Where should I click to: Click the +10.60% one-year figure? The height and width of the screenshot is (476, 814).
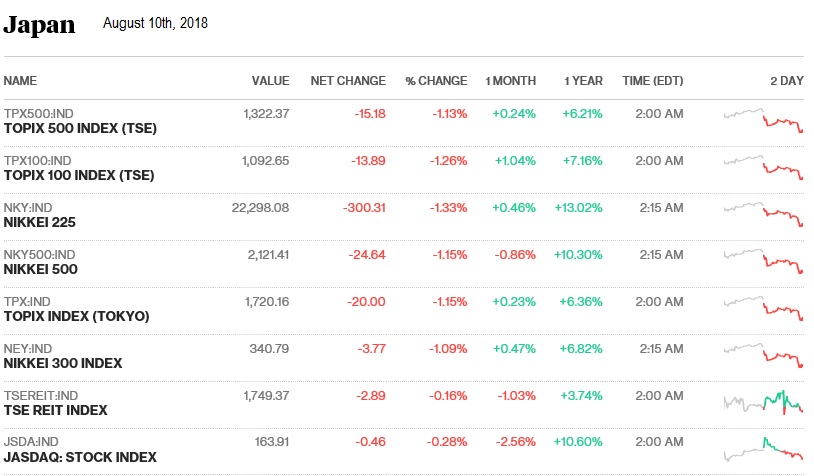click(x=578, y=442)
